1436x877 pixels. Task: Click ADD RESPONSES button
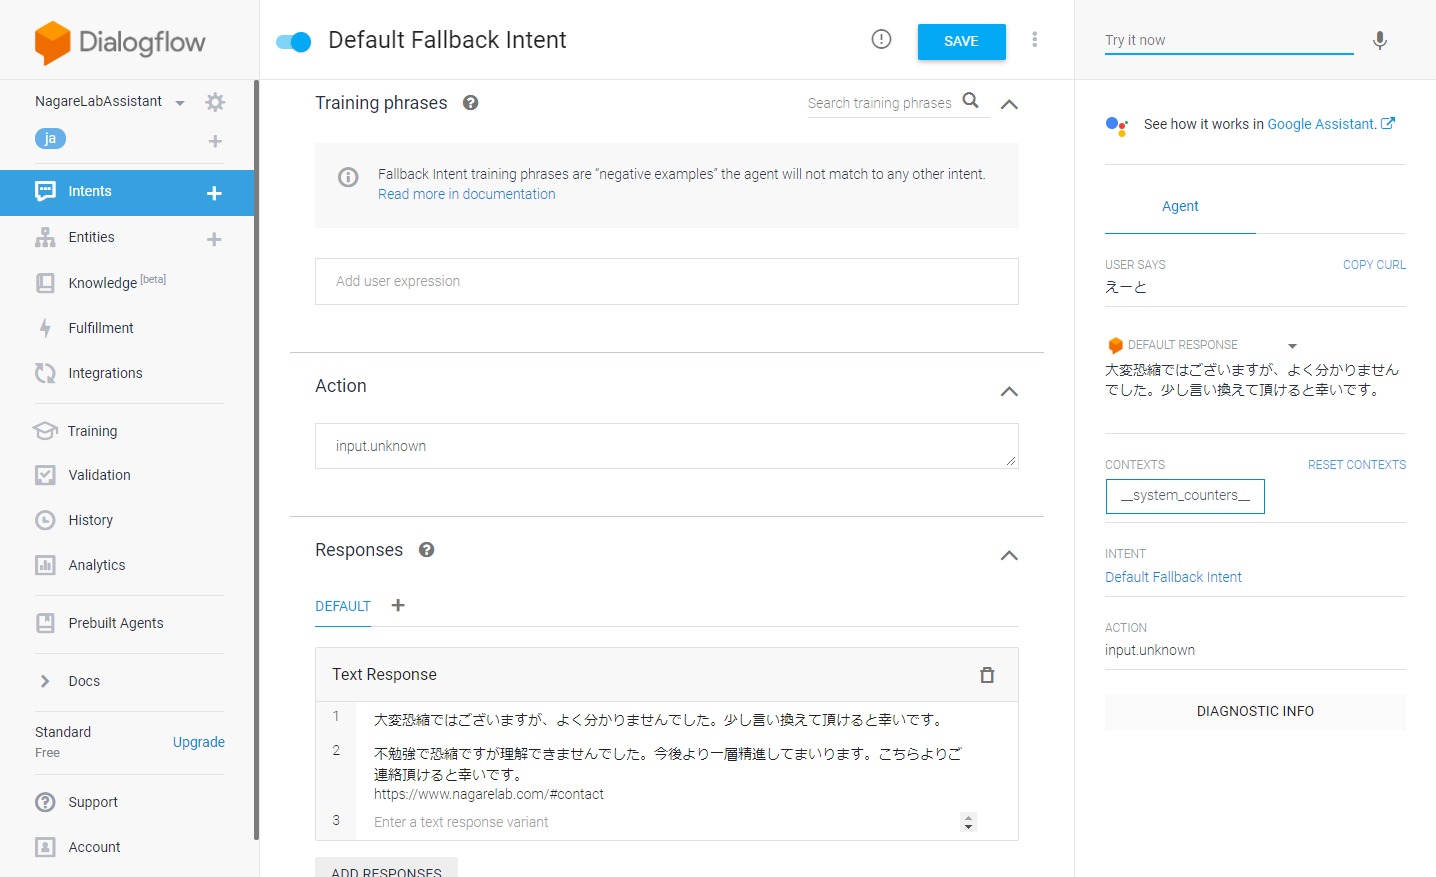click(386, 868)
